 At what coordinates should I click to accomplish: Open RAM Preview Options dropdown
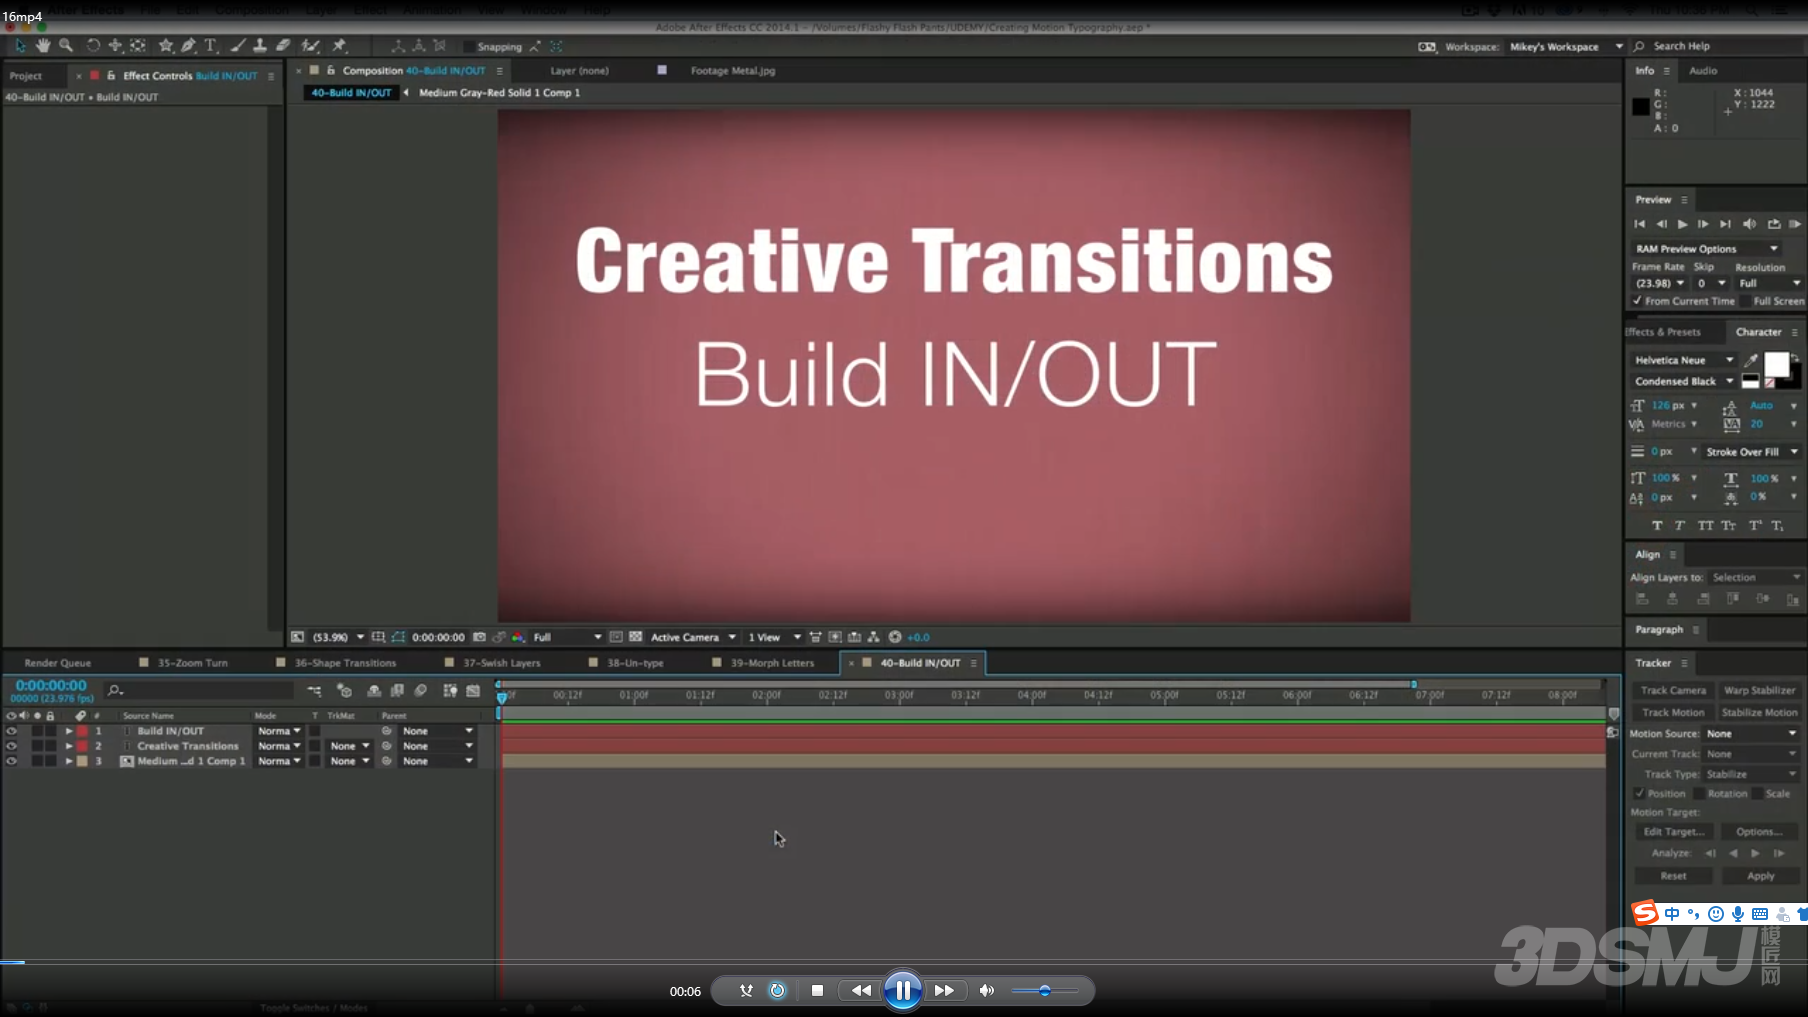[x=1706, y=249]
